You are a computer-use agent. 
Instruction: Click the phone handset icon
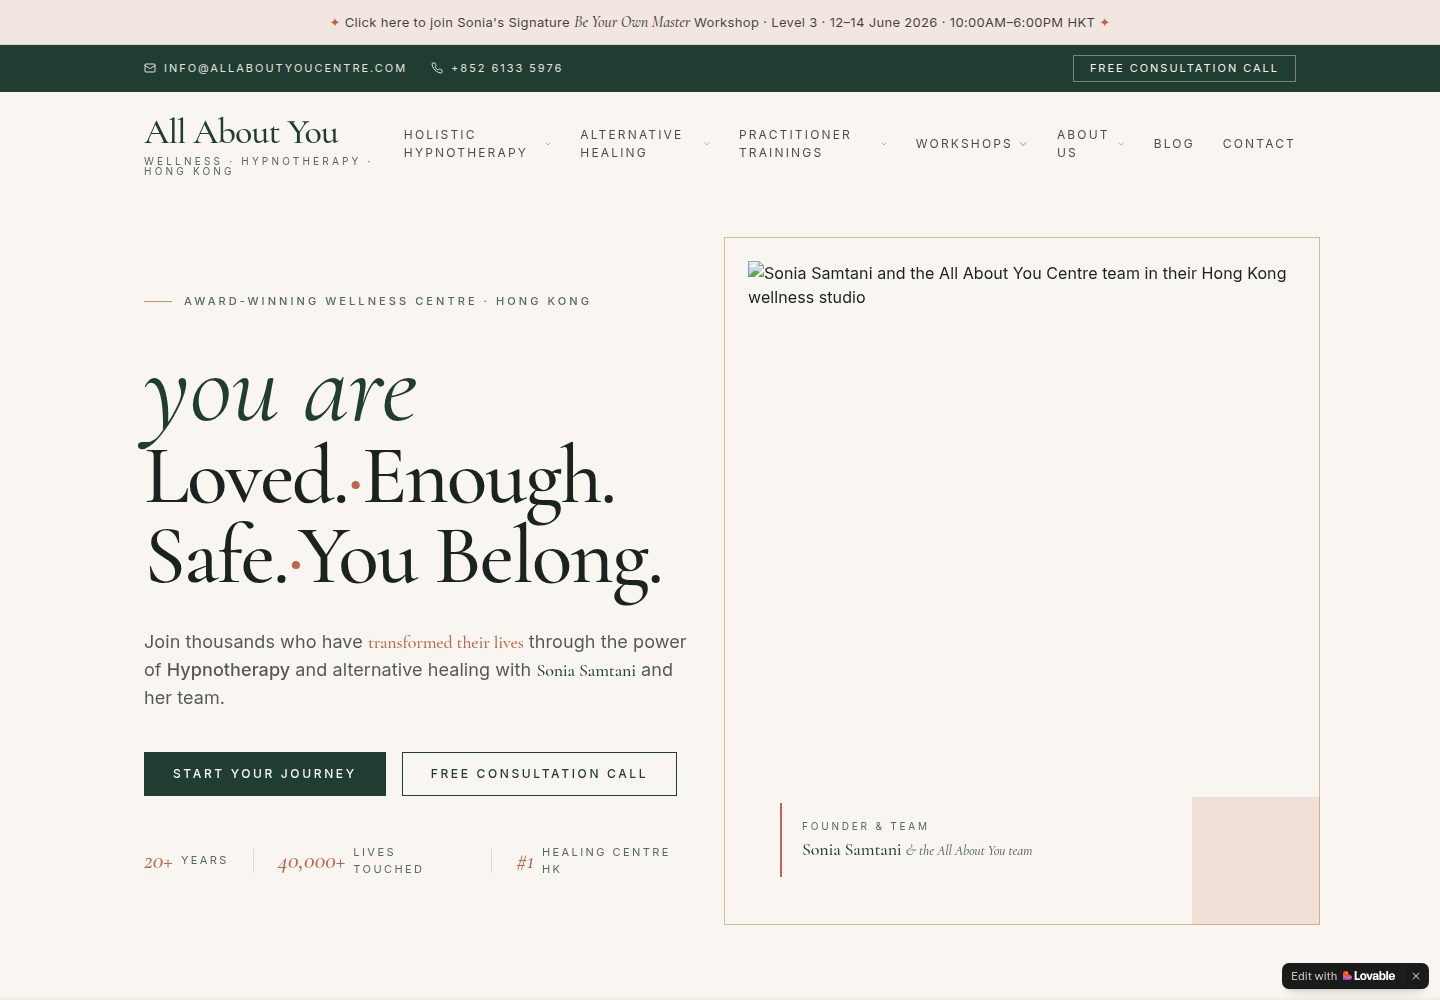pyautogui.click(x=437, y=68)
